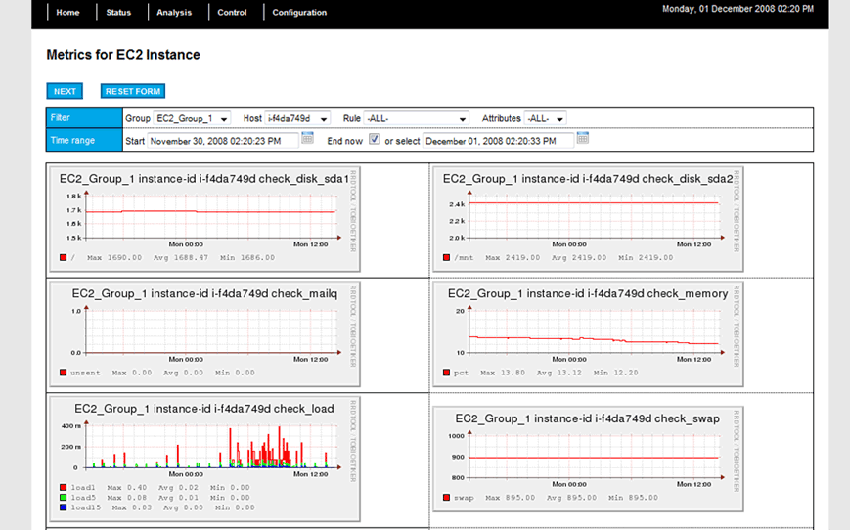Click the Filter row label
The image size is (850, 530).
click(84, 118)
